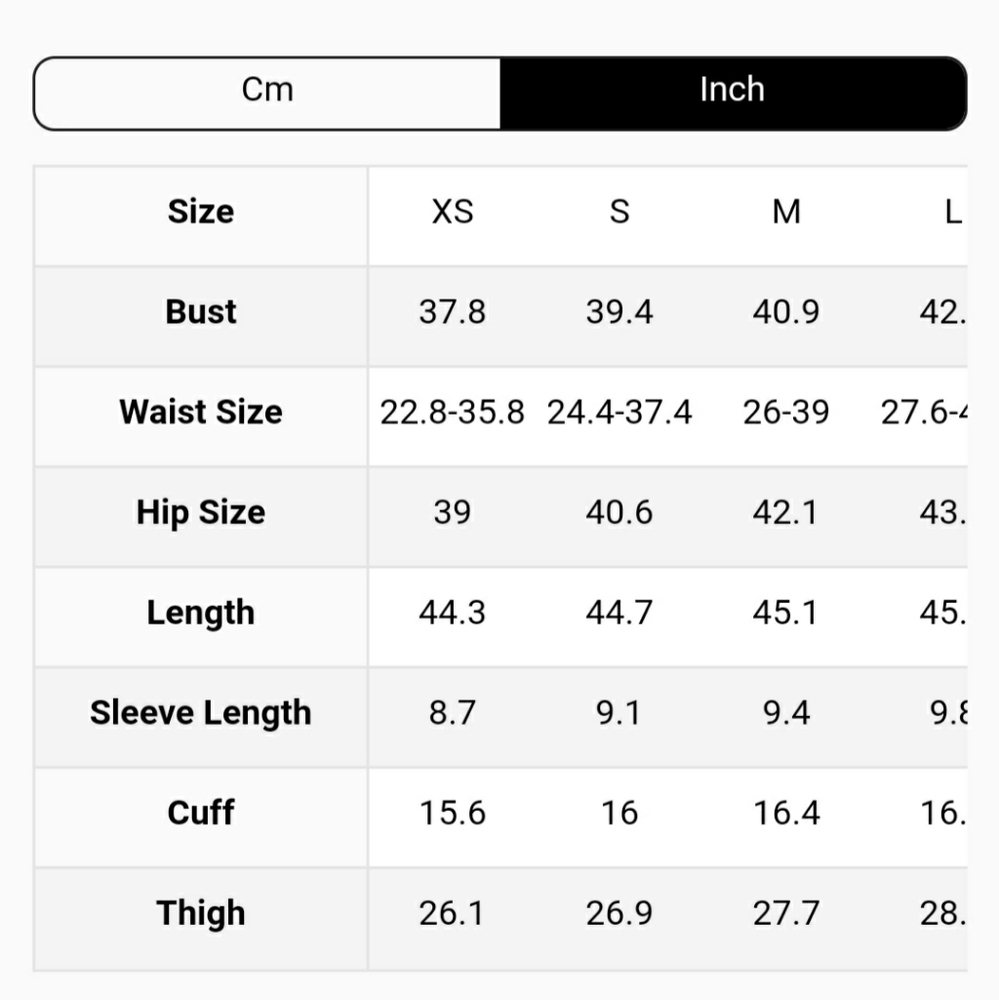The image size is (999, 1000).
Task: Click the Hip Size row label
Action: (201, 512)
